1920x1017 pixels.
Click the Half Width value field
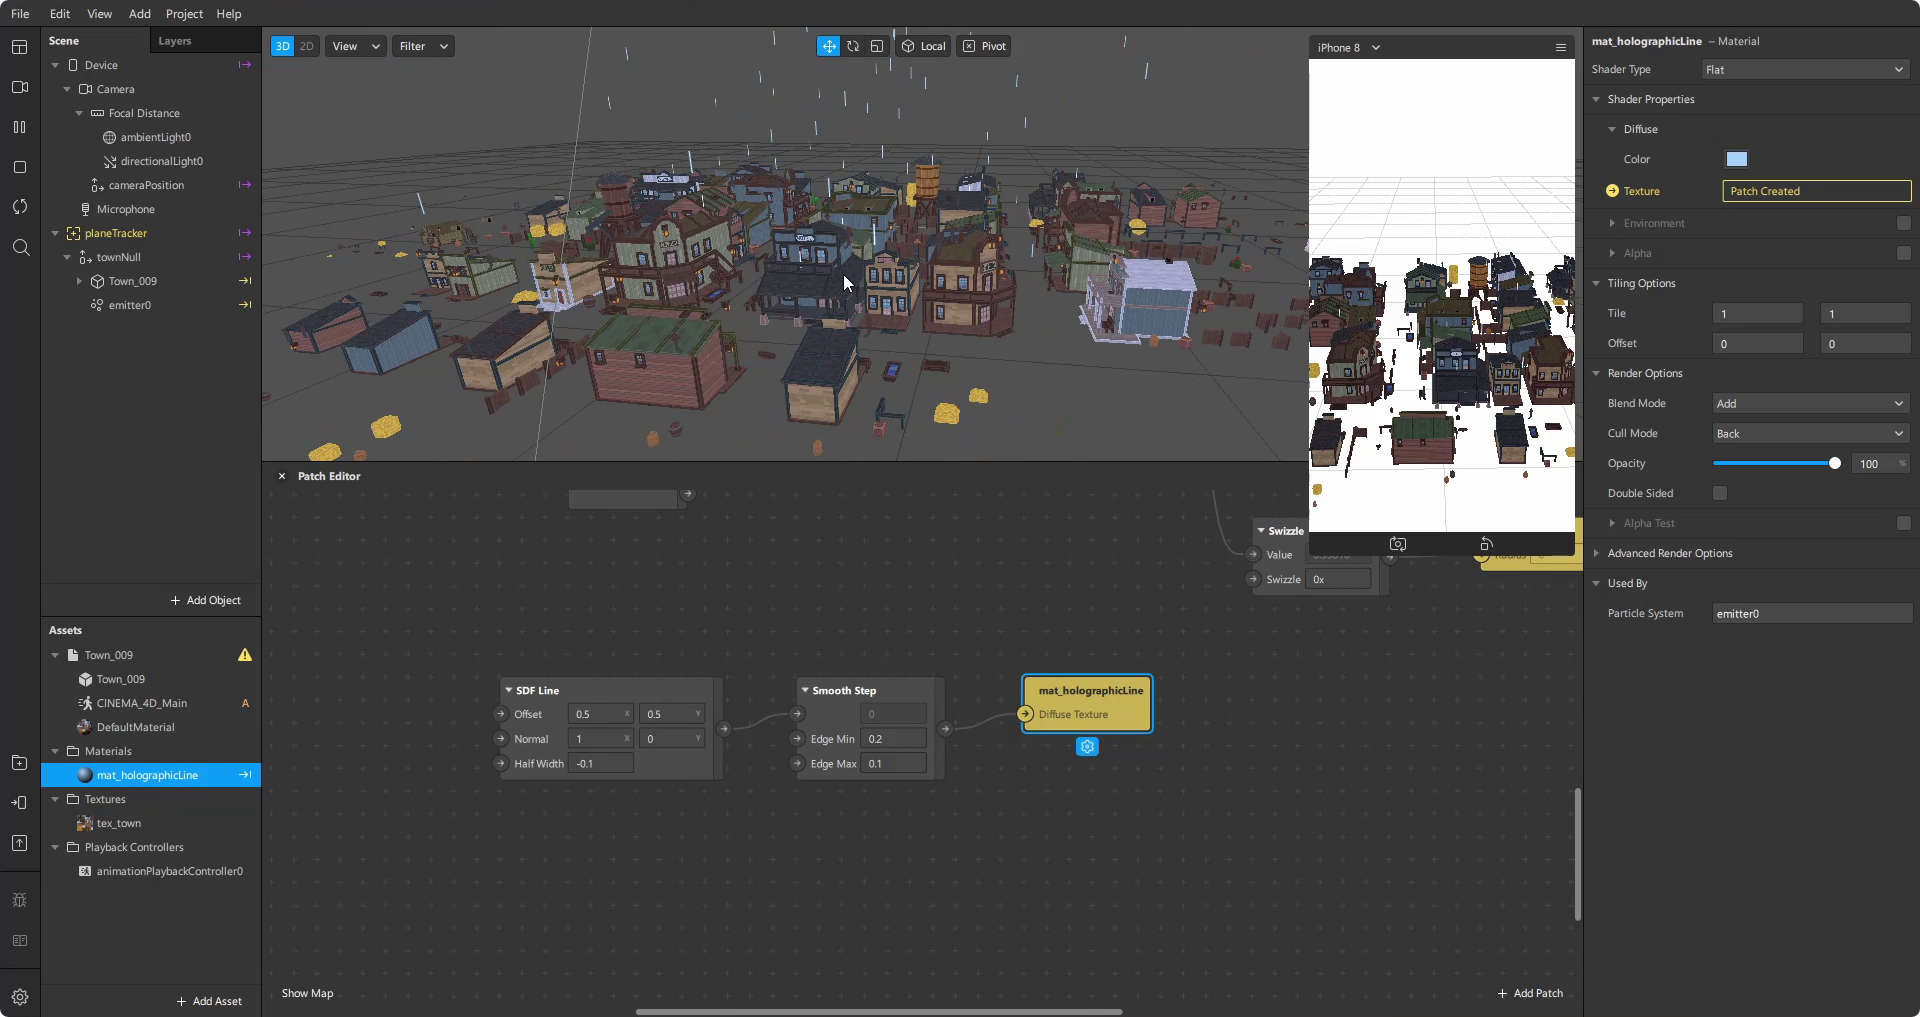601,763
